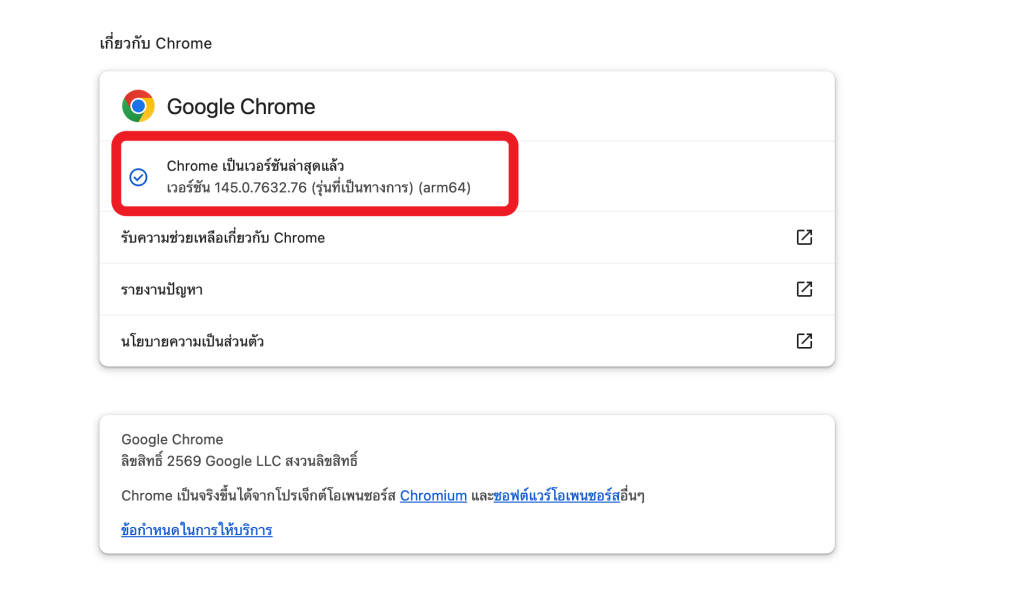Open the Chromium project link
This screenshot has width=1024, height=614.
(x=433, y=495)
